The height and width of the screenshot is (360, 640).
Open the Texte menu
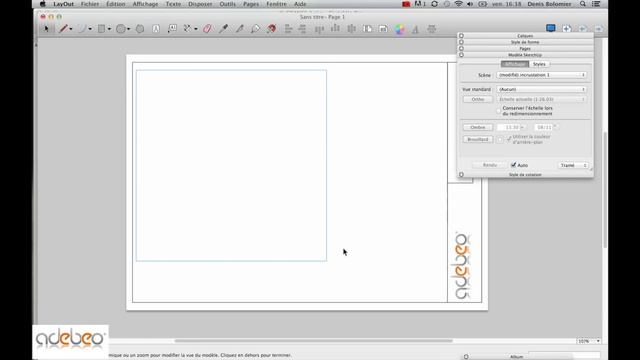pos(173,4)
